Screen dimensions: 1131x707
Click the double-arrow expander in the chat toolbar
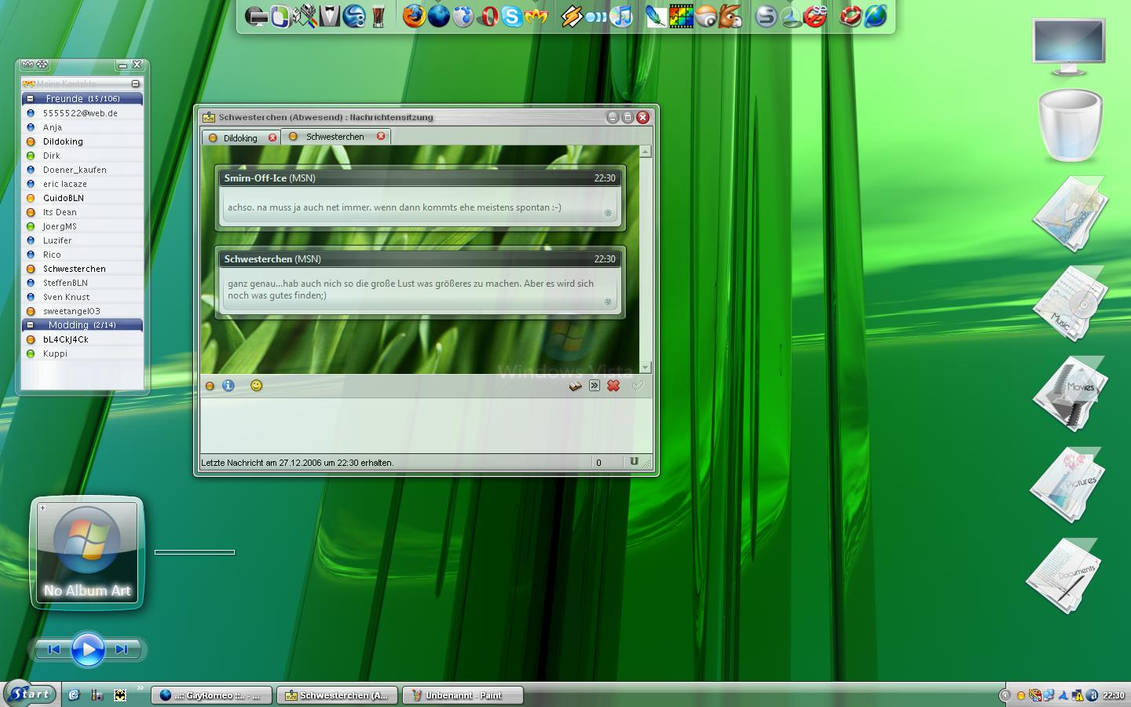pos(593,385)
